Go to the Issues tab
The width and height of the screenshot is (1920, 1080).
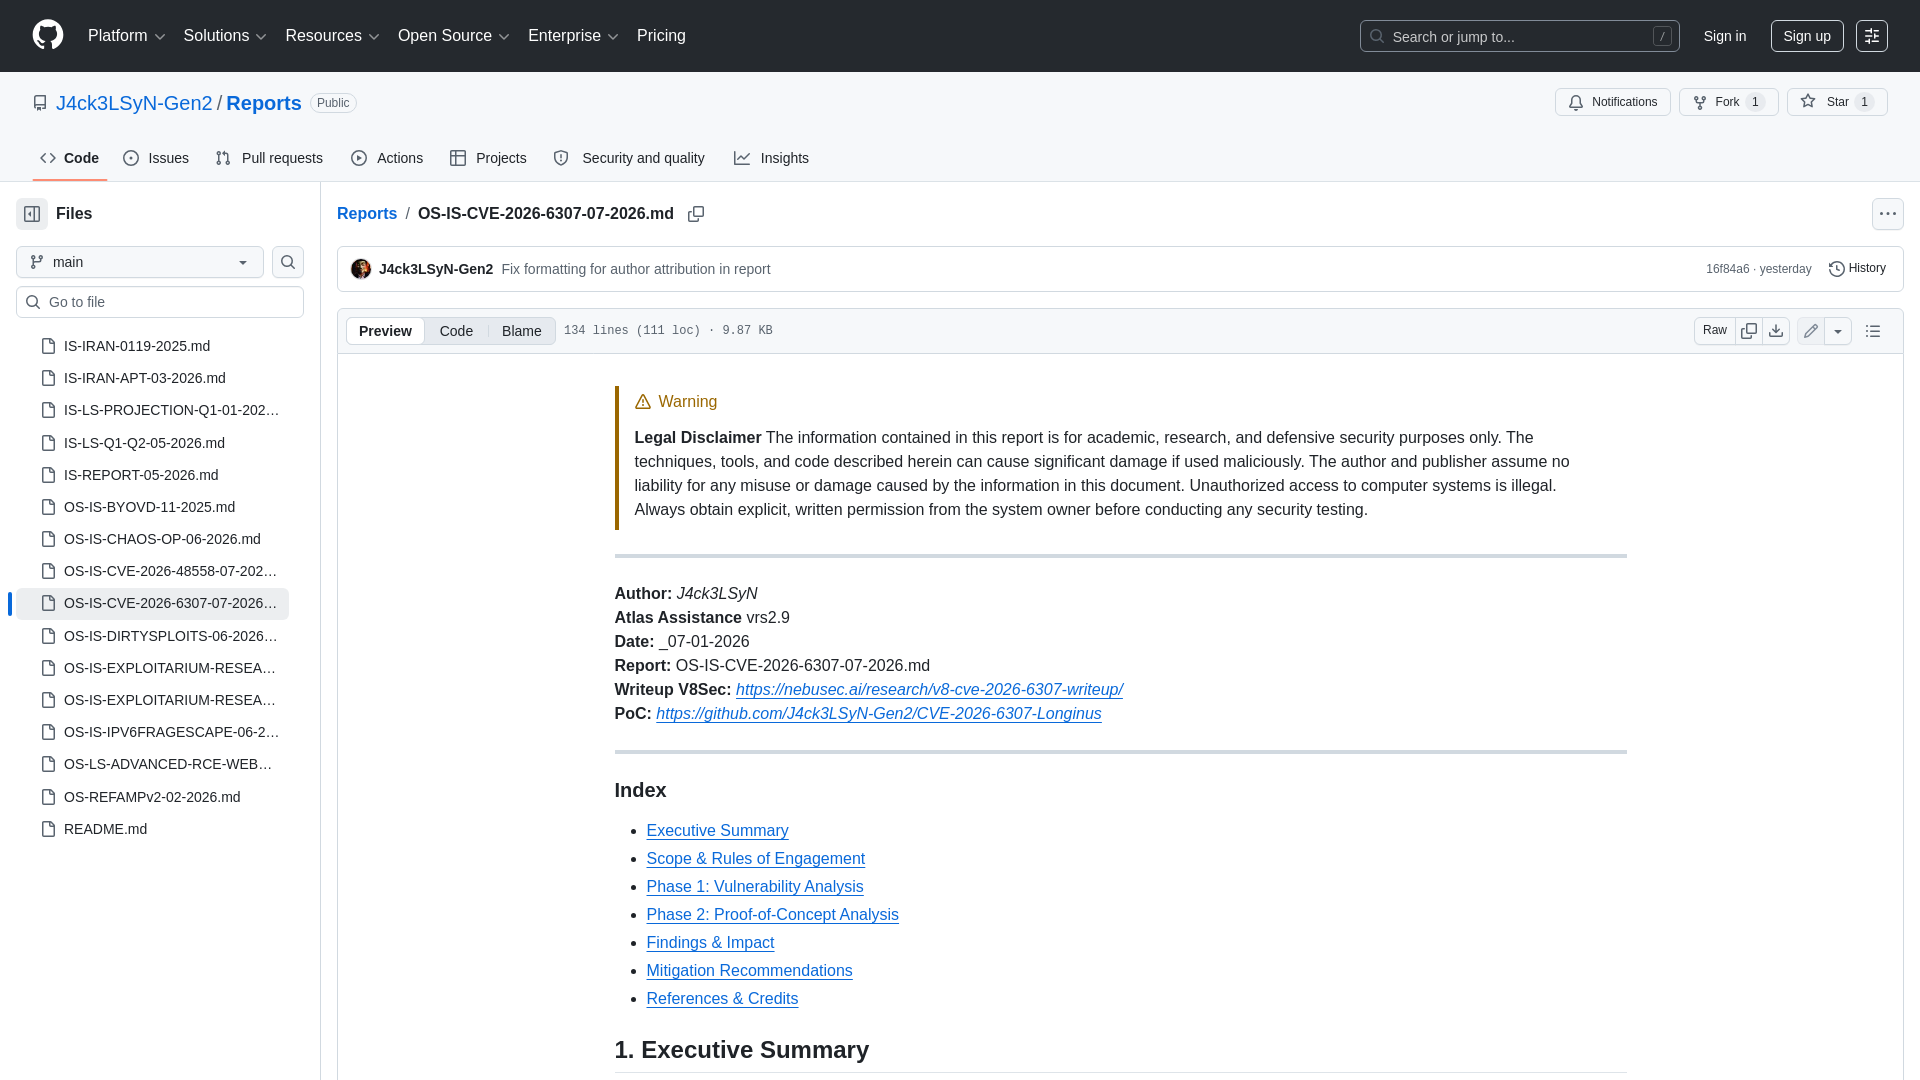tap(156, 158)
